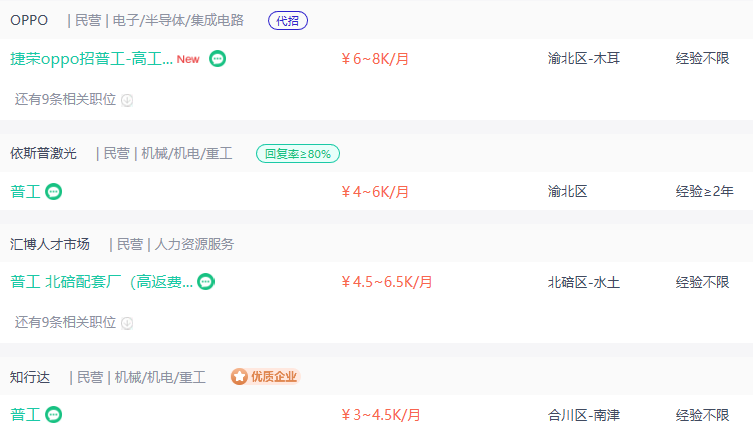The width and height of the screenshot is (753, 433).
Task: Click the 回复率≥80% badge
Action: (x=298, y=154)
